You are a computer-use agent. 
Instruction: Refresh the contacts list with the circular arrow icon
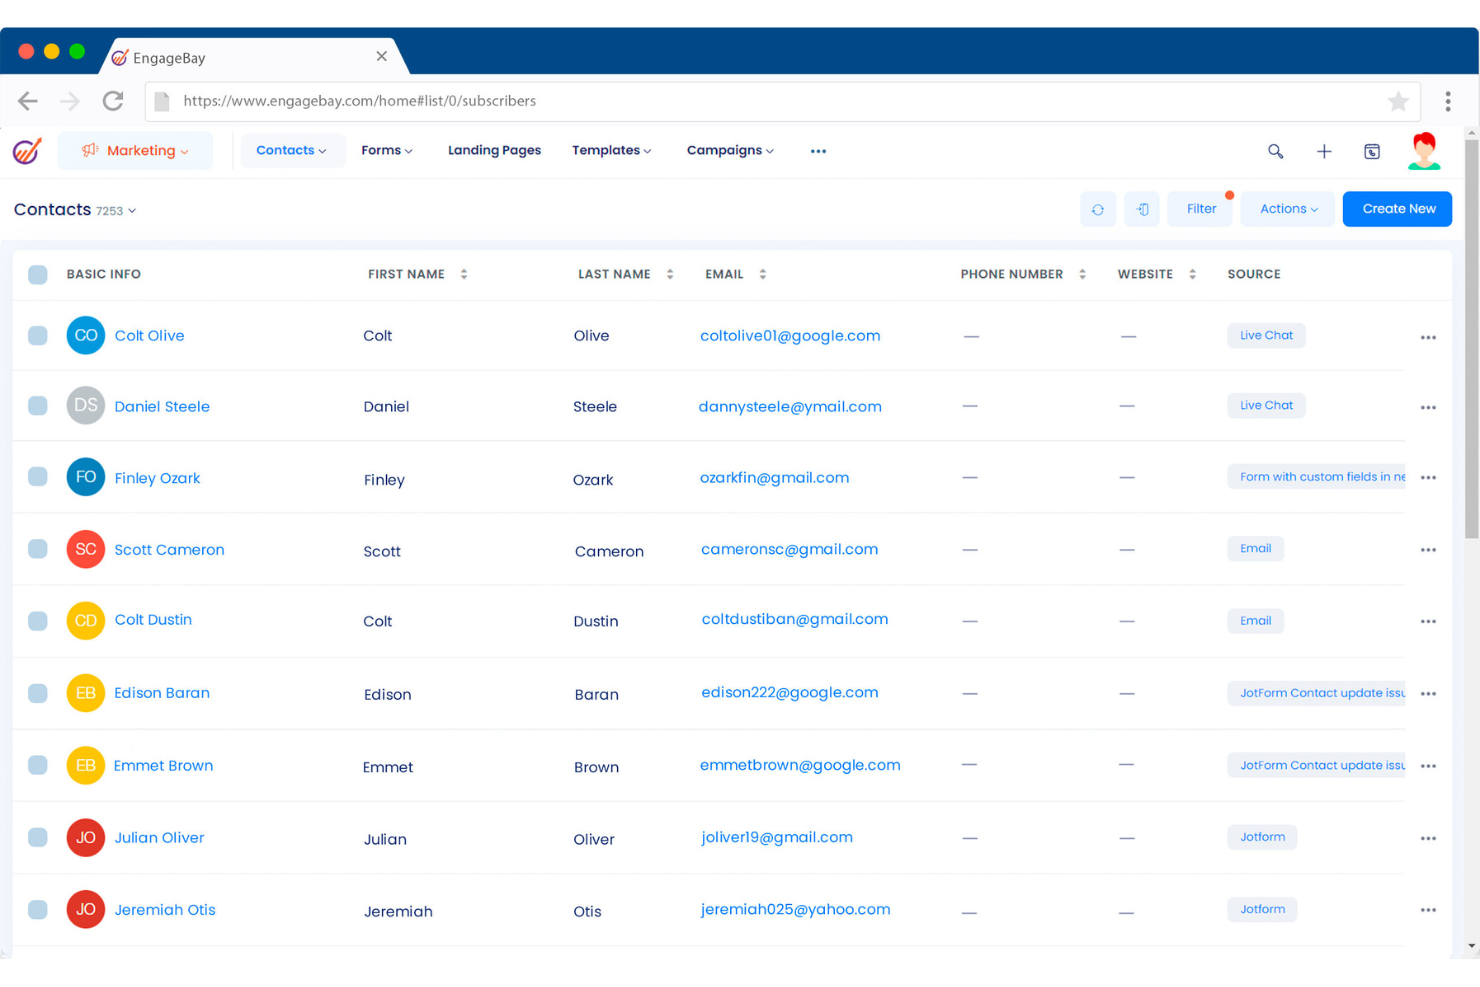pos(1098,209)
